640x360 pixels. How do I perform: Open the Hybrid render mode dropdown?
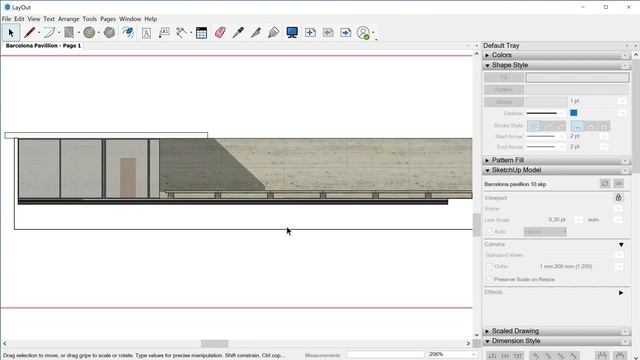coord(545,232)
